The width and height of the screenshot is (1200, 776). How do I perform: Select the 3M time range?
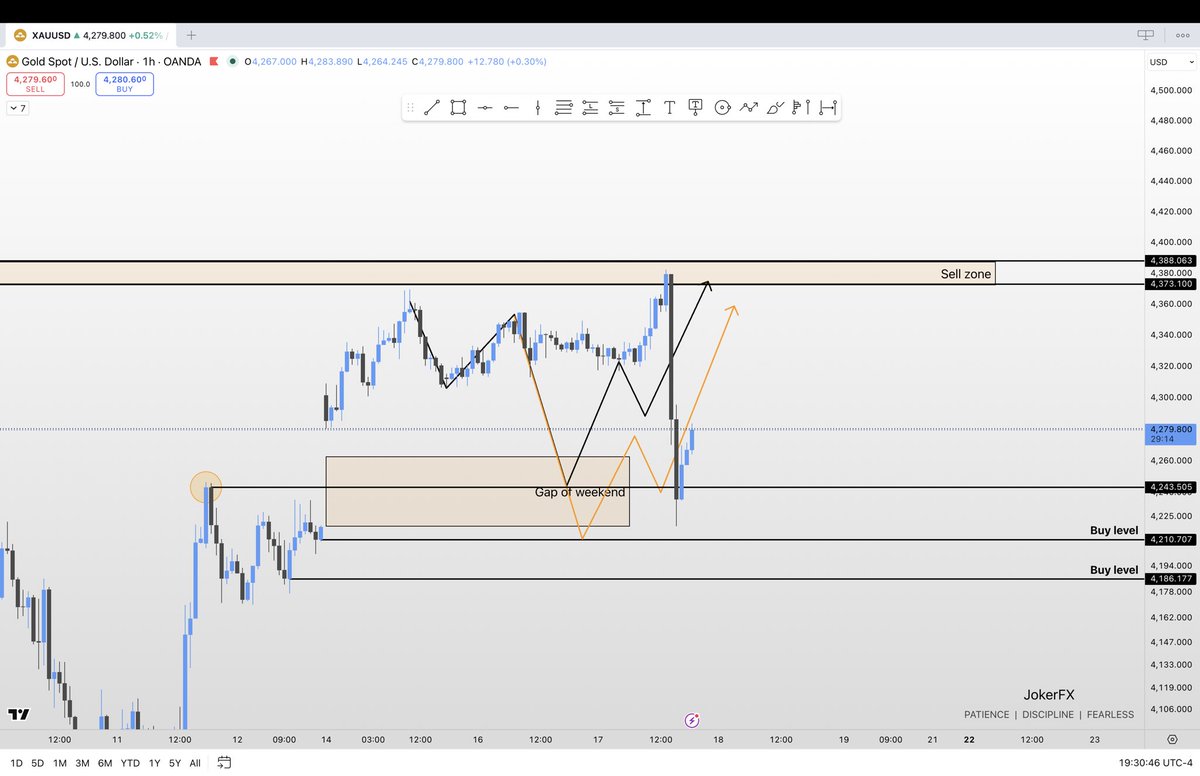pyautogui.click(x=82, y=763)
